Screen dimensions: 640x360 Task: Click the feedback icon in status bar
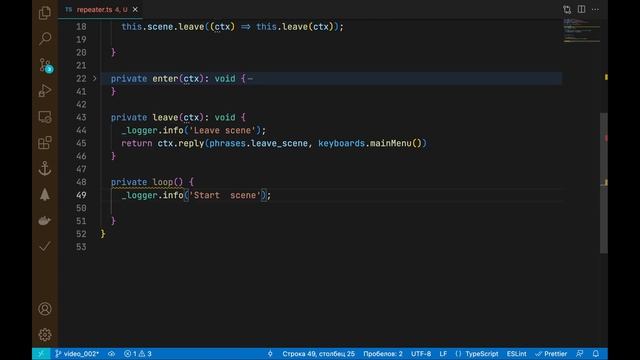click(x=580, y=354)
